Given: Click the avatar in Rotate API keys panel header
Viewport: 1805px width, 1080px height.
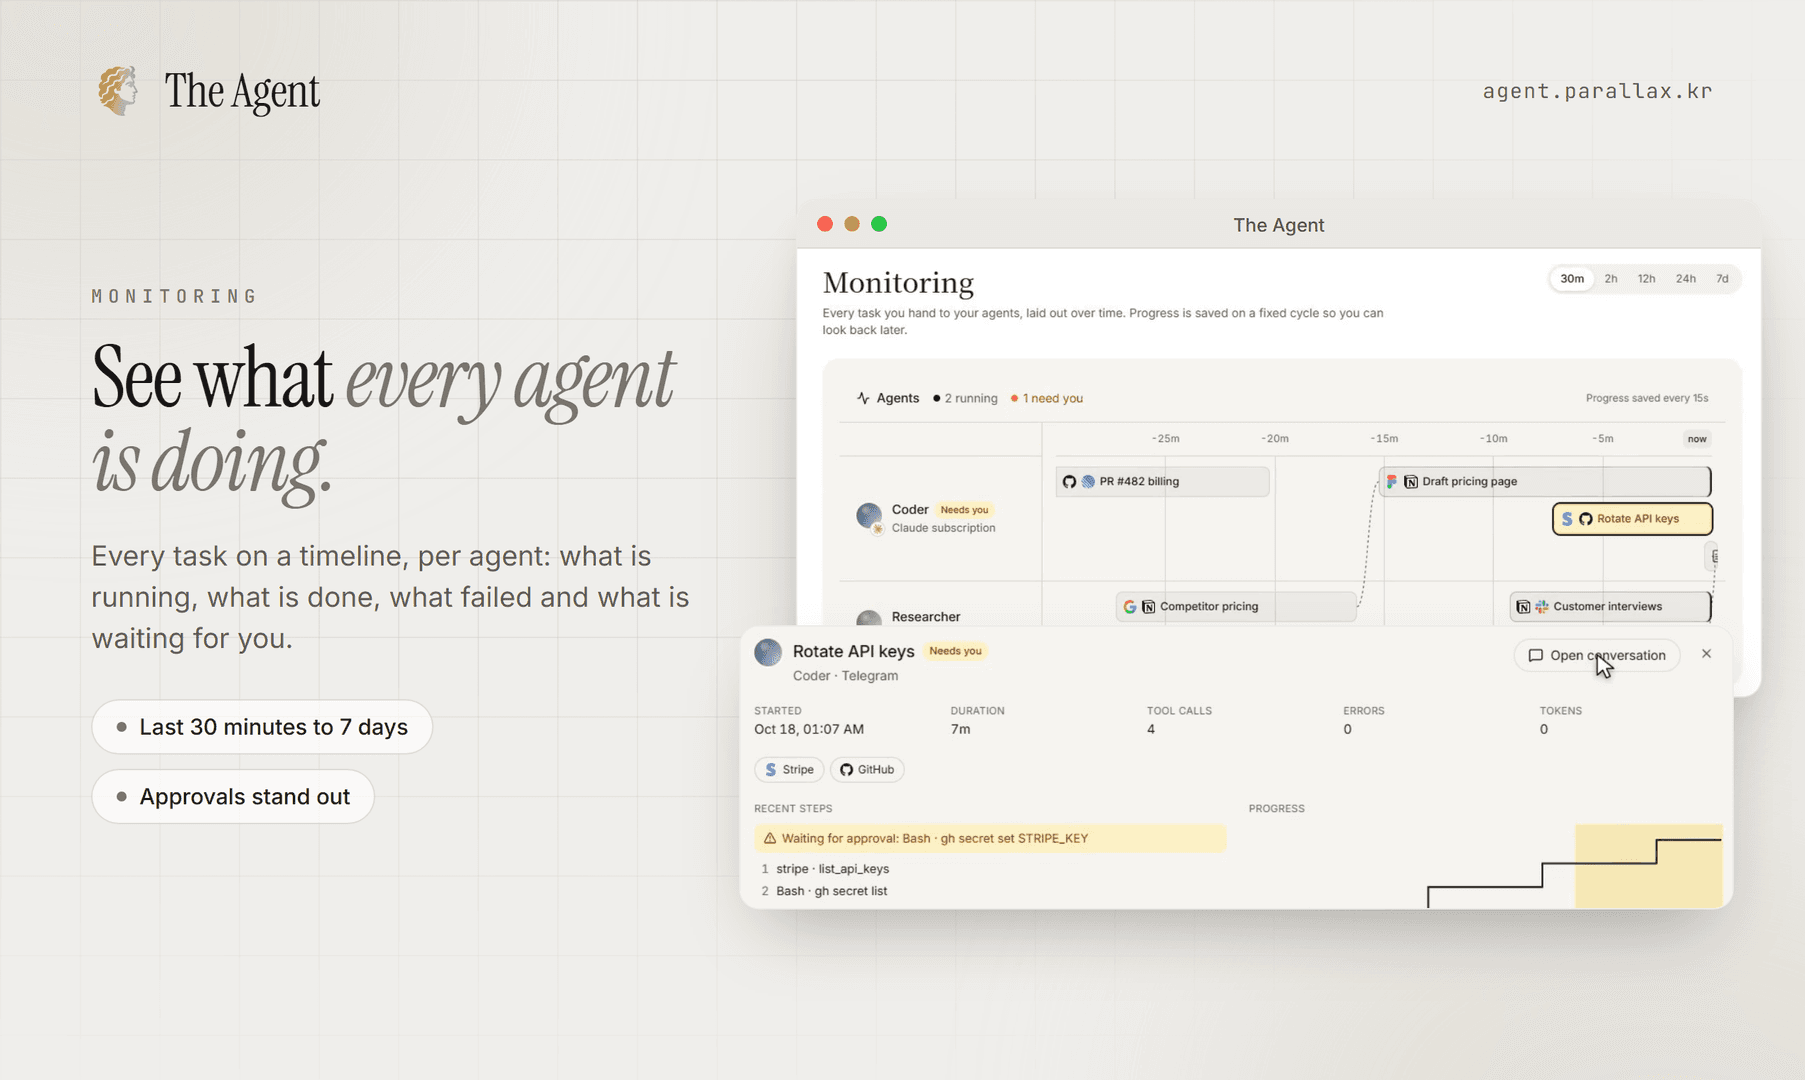Looking at the screenshot, I should (x=768, y=652).
